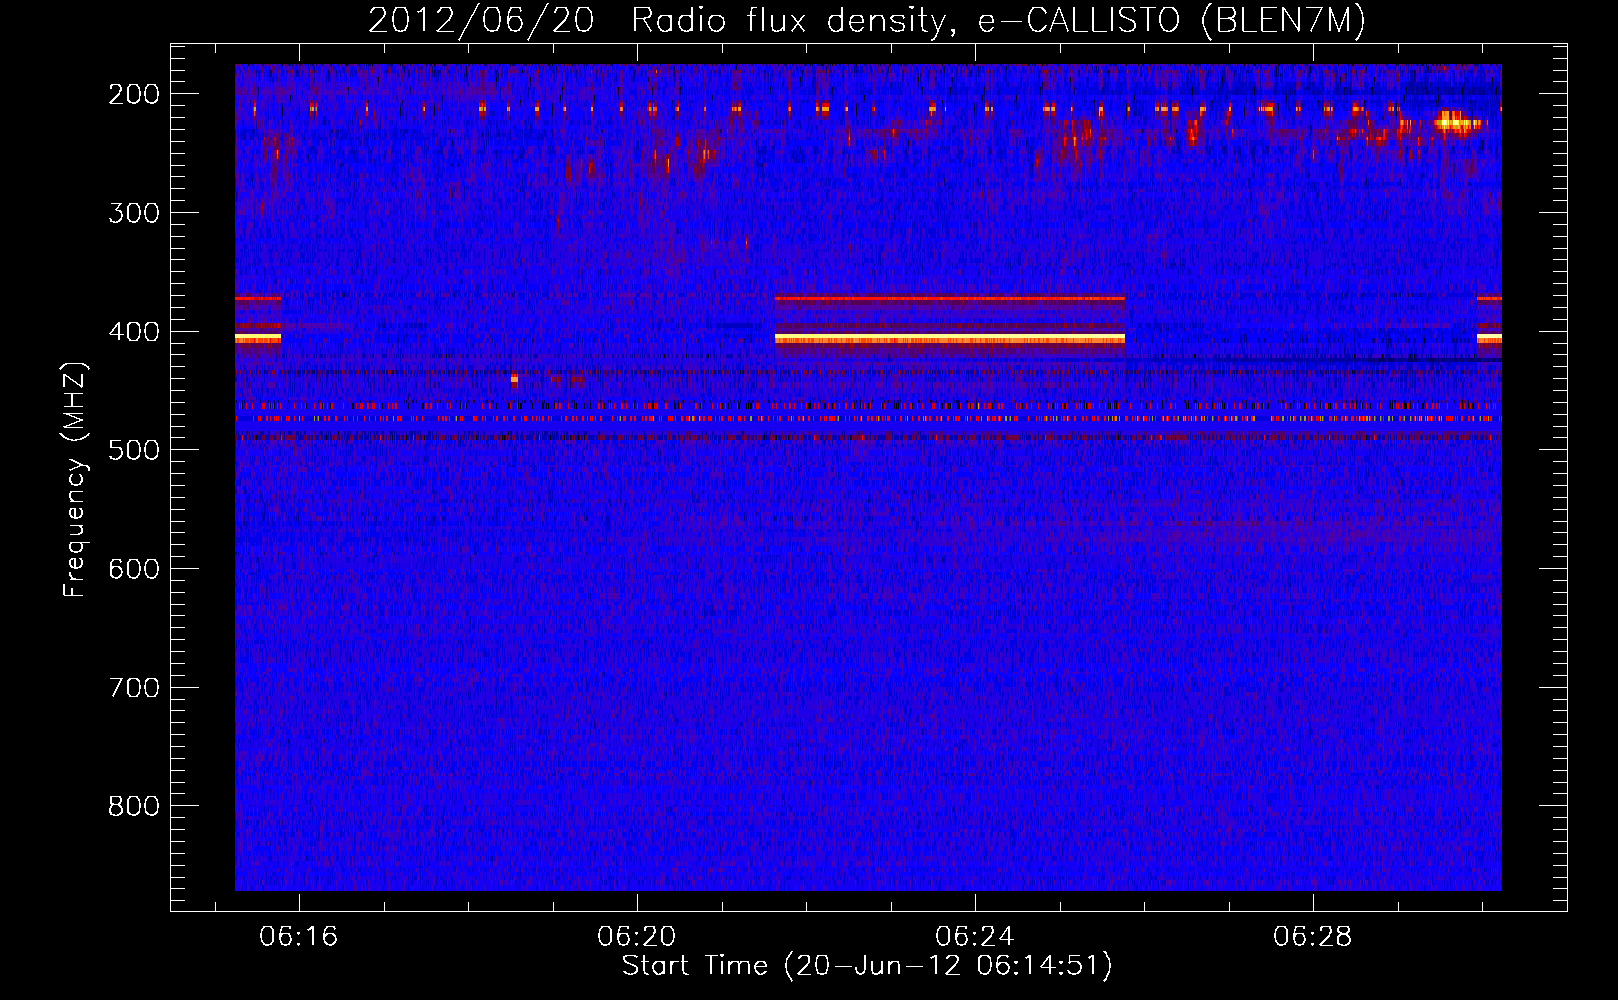Image resolution: width=1618 pixels, height=1000 pixels.
Task: Click the plot title "Radio flux density, e-CALLISTO (BLEN7M)"
Action: click(x=998, y=21)
